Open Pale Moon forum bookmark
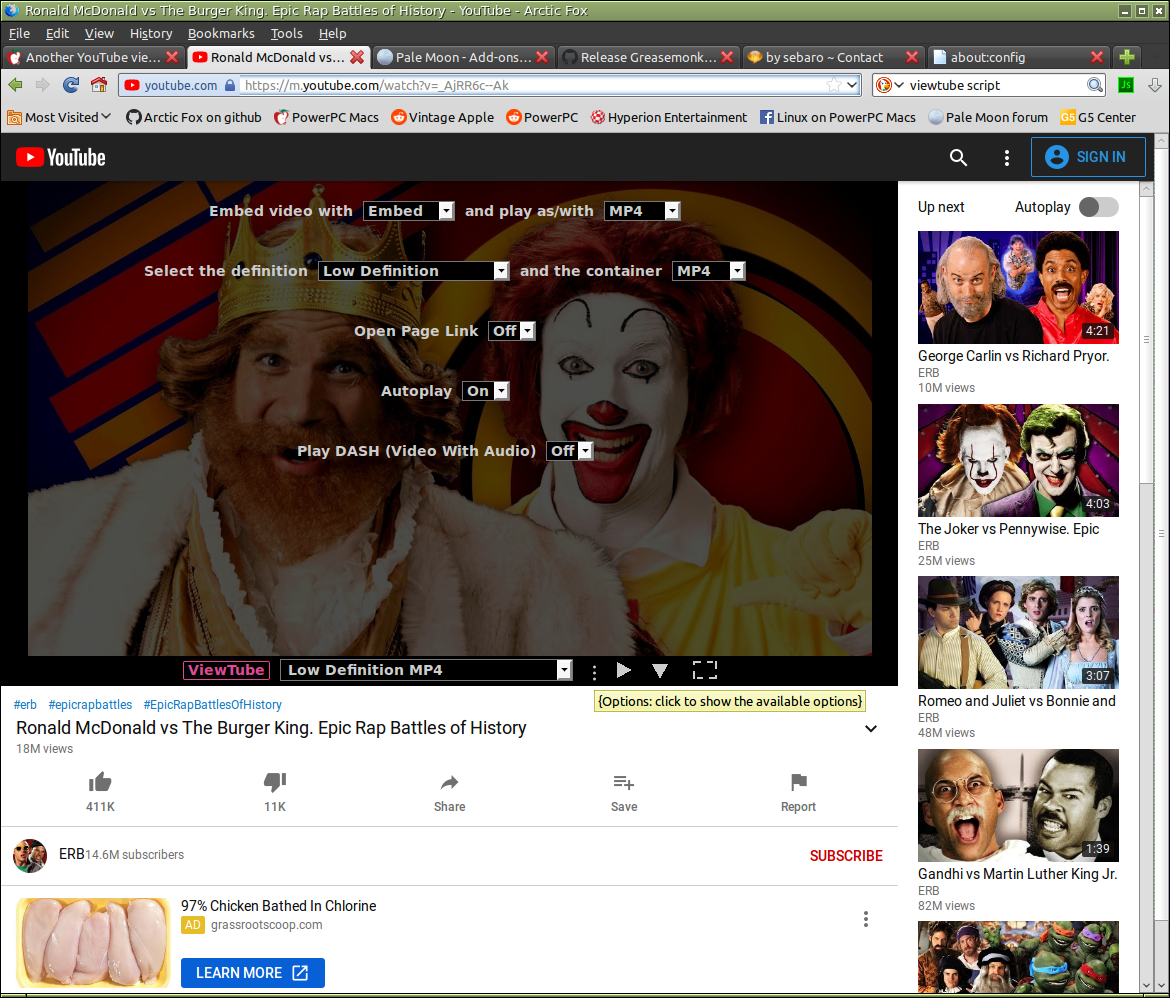 coord(988,117)
